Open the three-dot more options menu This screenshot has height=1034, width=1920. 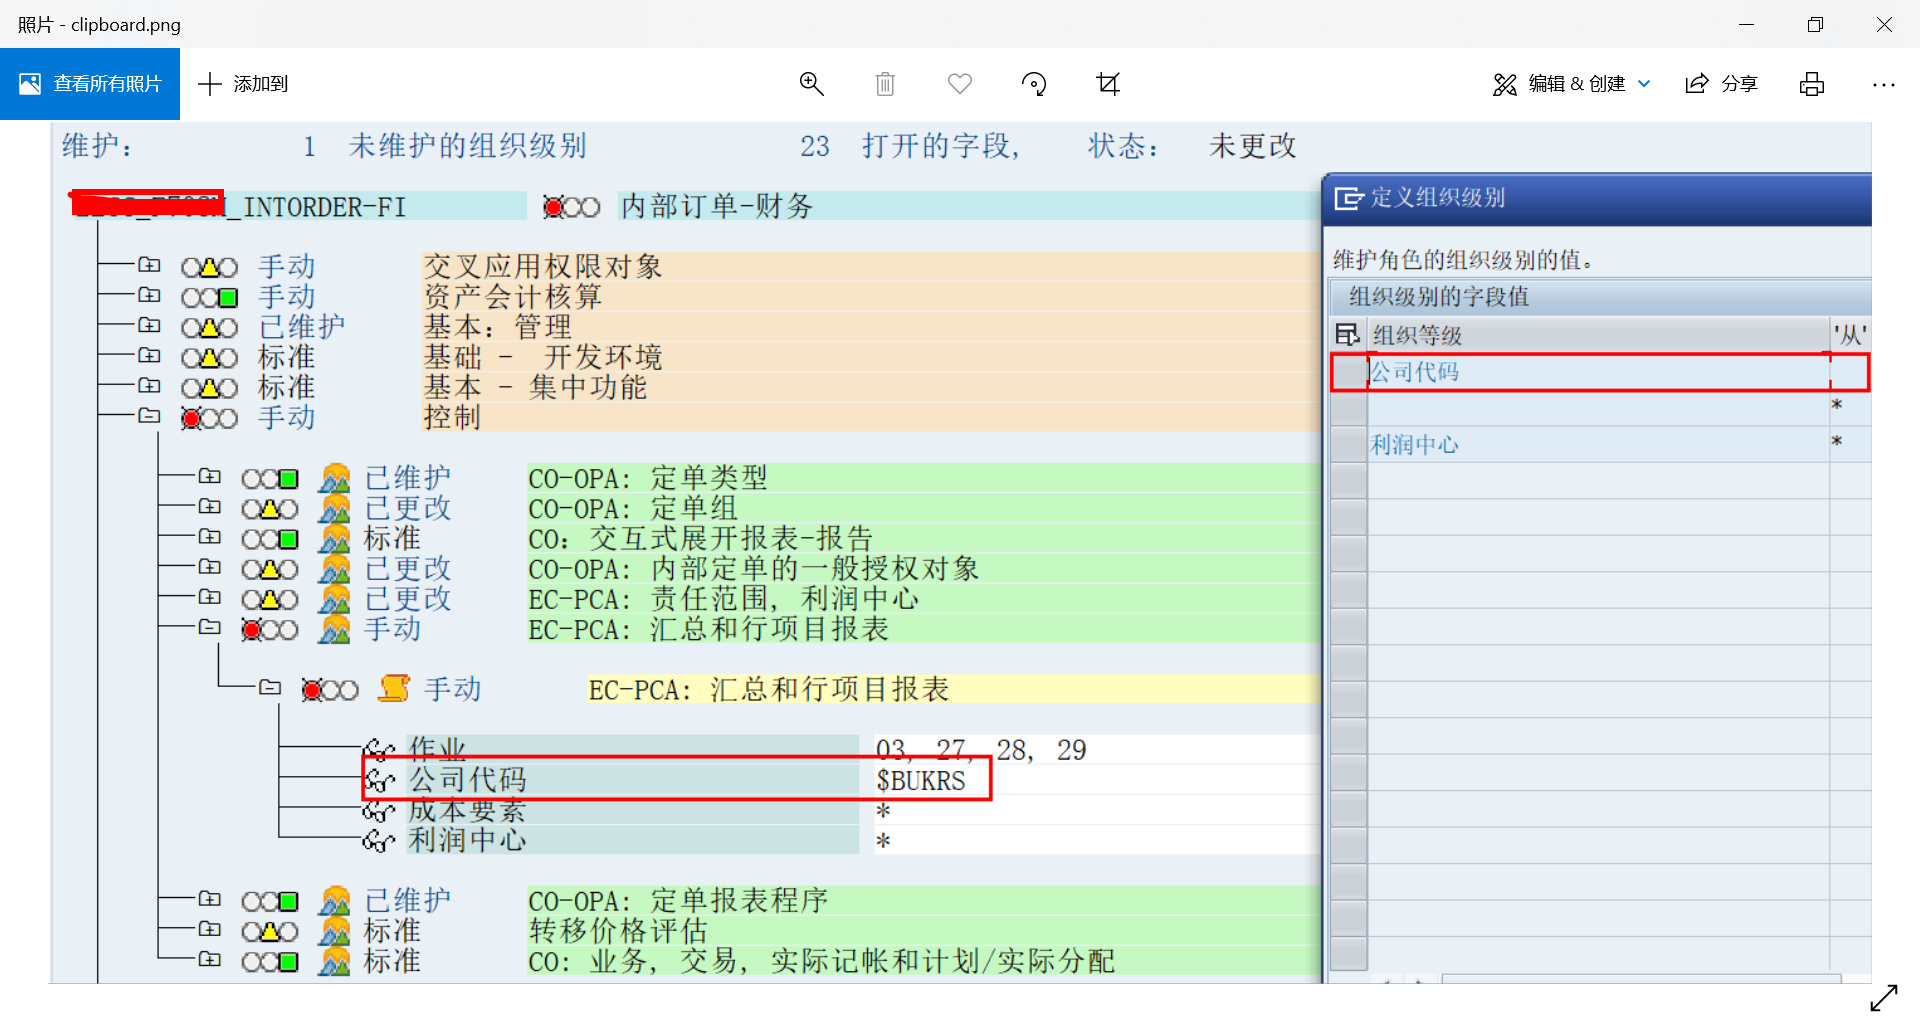pyautogui.click(x=1884, y=85)
